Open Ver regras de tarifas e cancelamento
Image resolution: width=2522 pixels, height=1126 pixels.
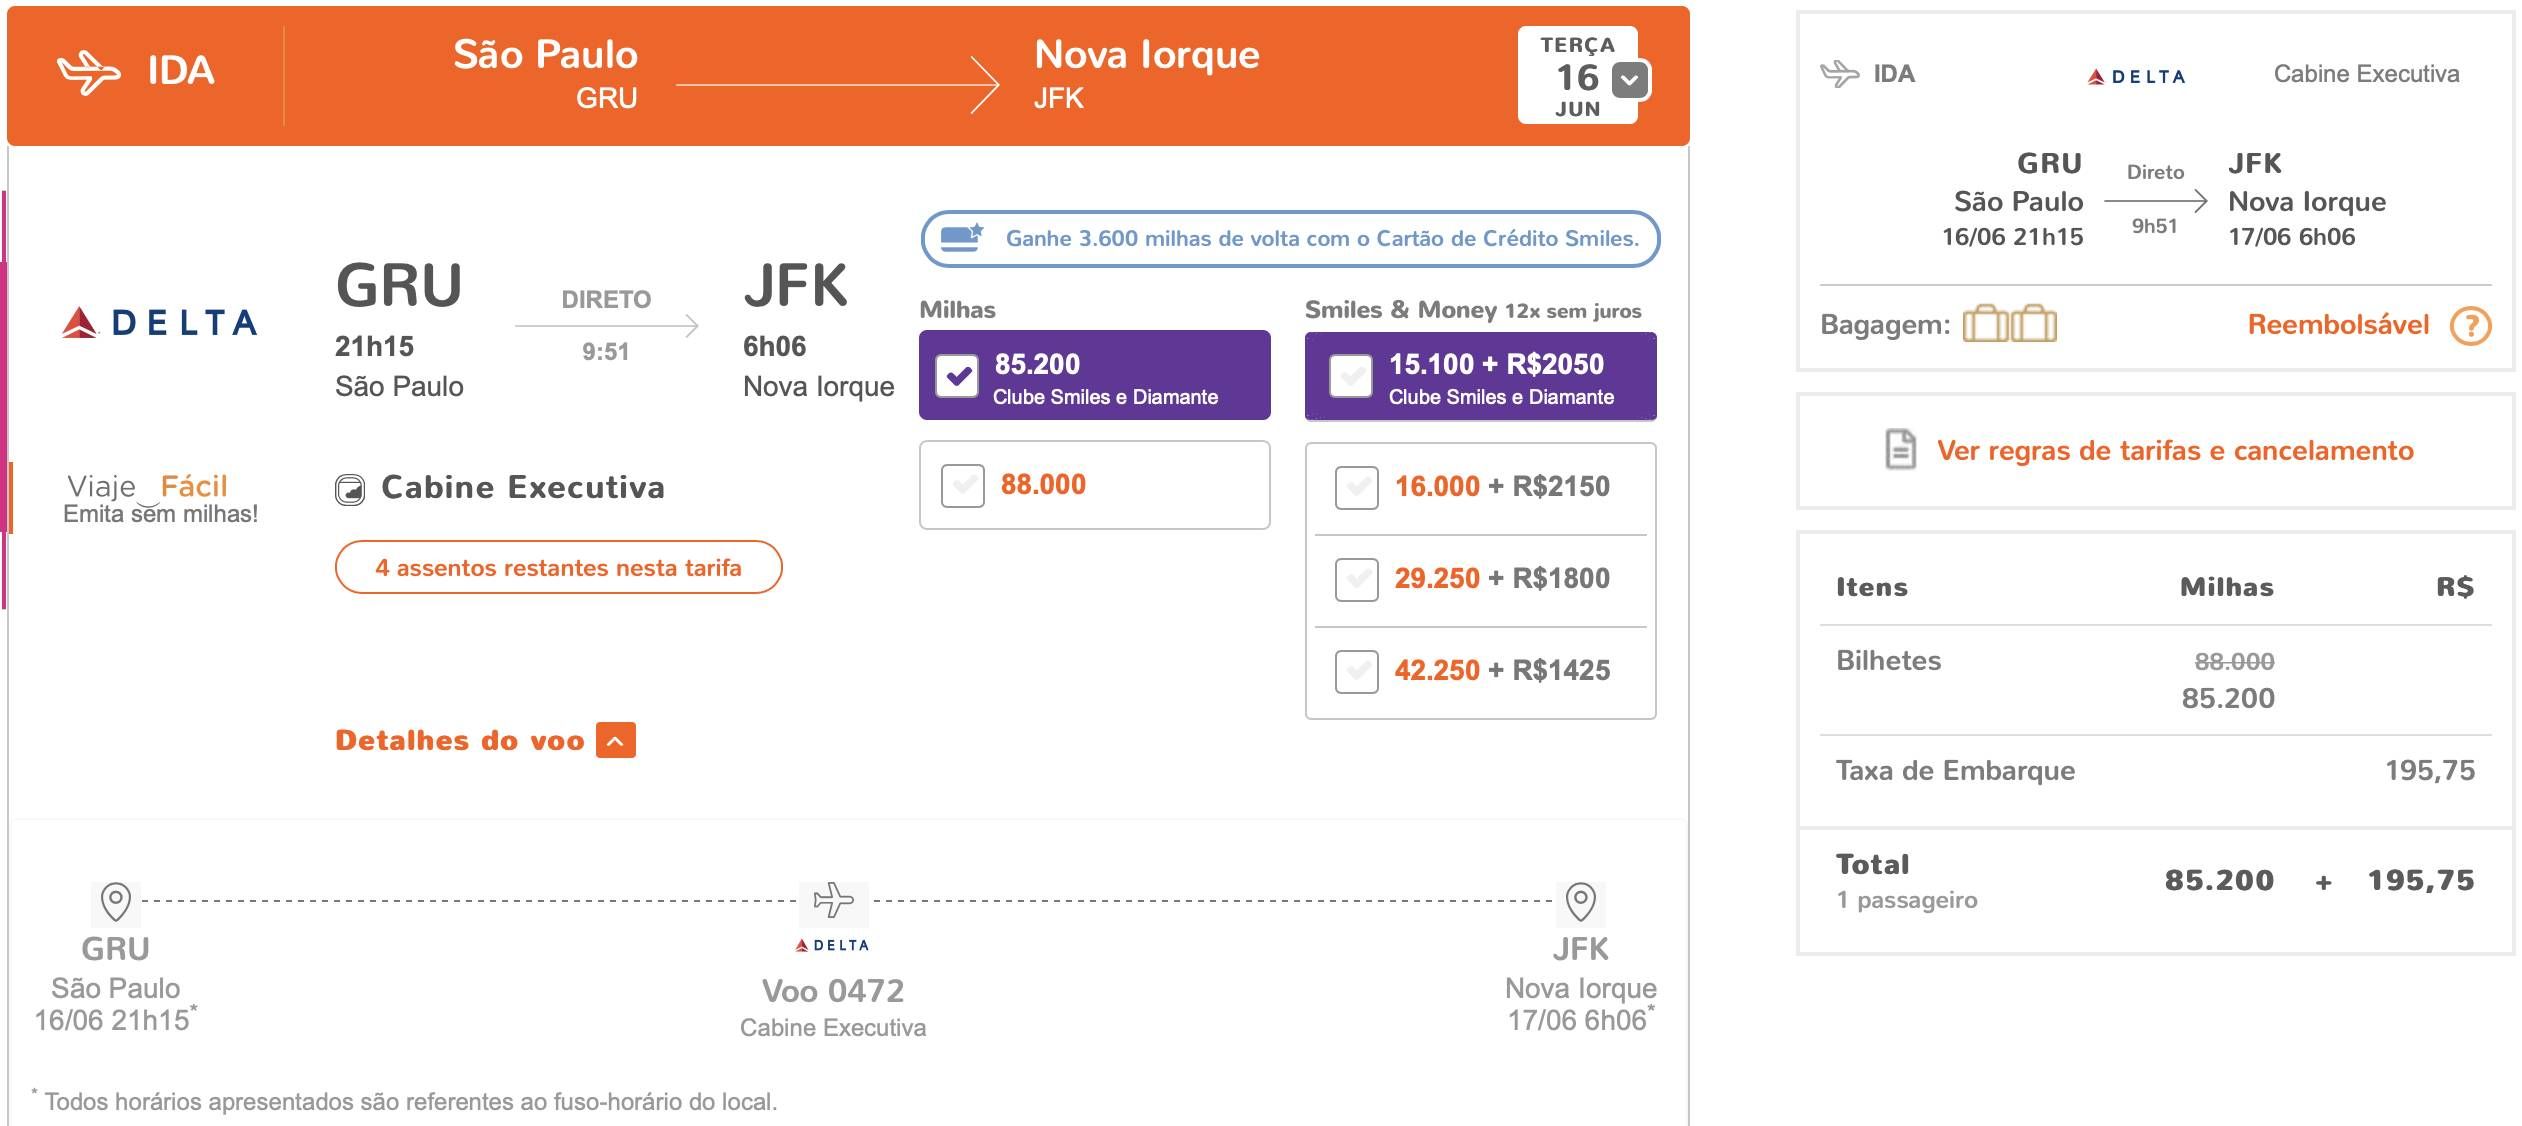click(2175, 451)
